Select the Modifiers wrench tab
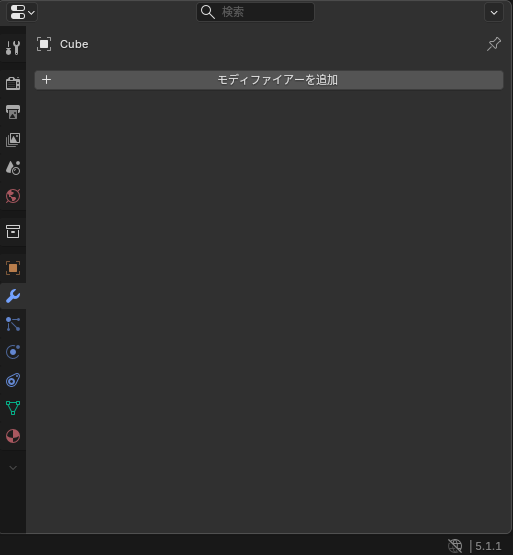 click(x=13, y=296)
